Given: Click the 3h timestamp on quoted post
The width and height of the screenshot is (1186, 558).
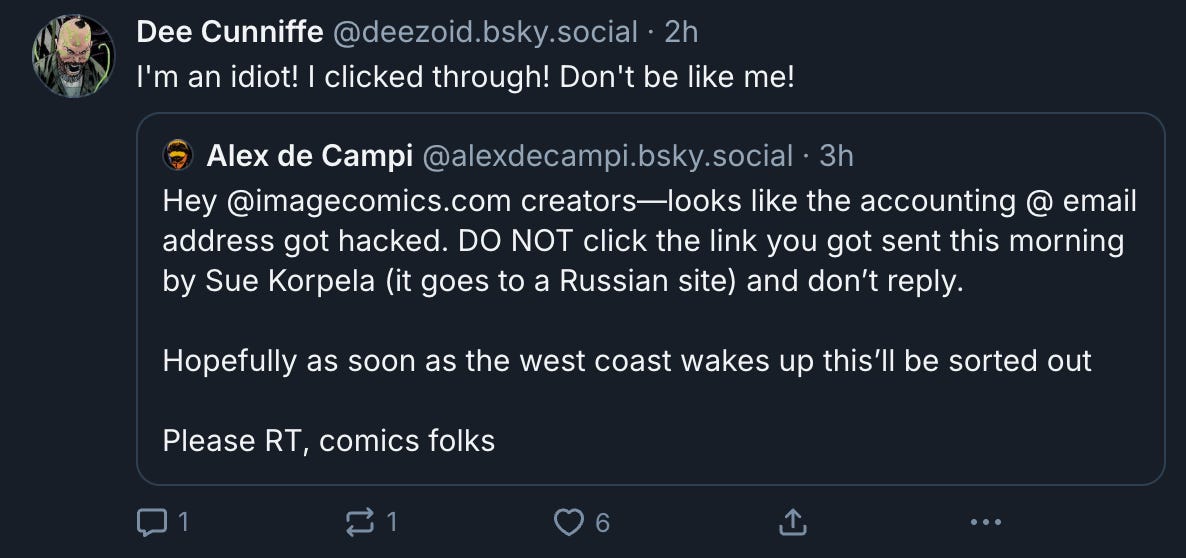Looking at the screenshot, I should (x=836, y=156).
